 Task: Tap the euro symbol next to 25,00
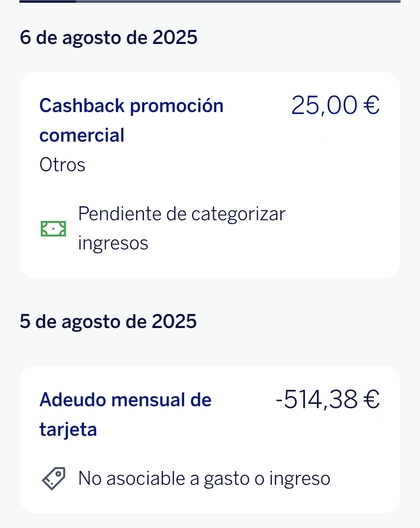pyautogui.click(x=371, y=105)
